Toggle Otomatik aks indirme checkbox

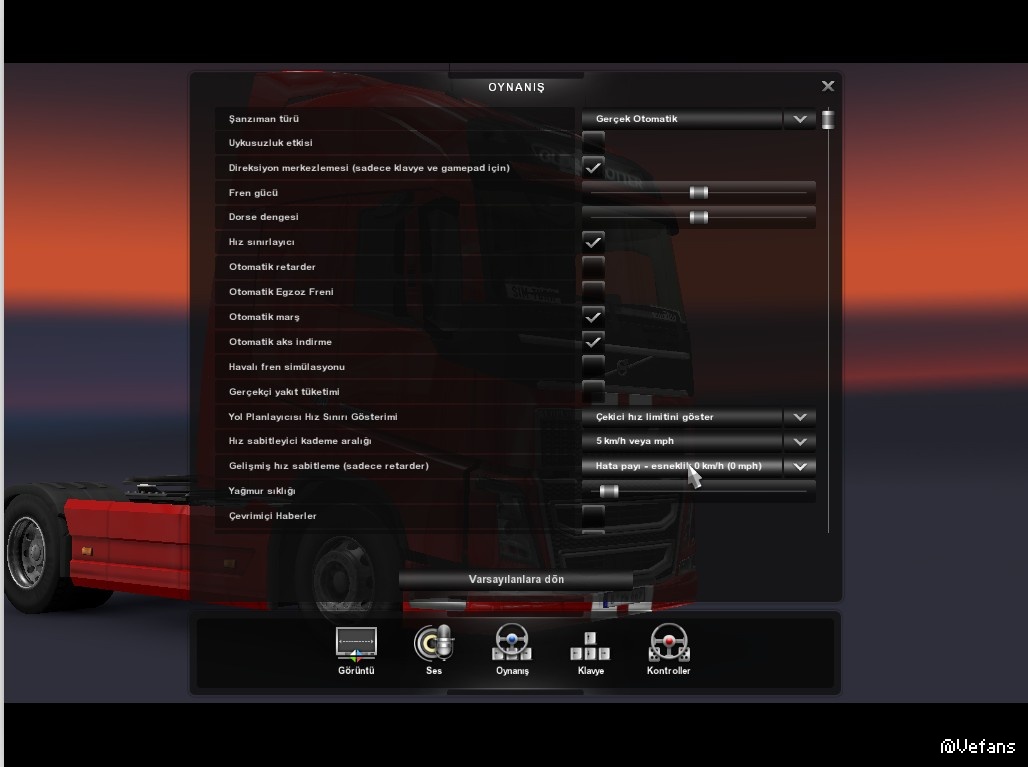coord(593,342)
